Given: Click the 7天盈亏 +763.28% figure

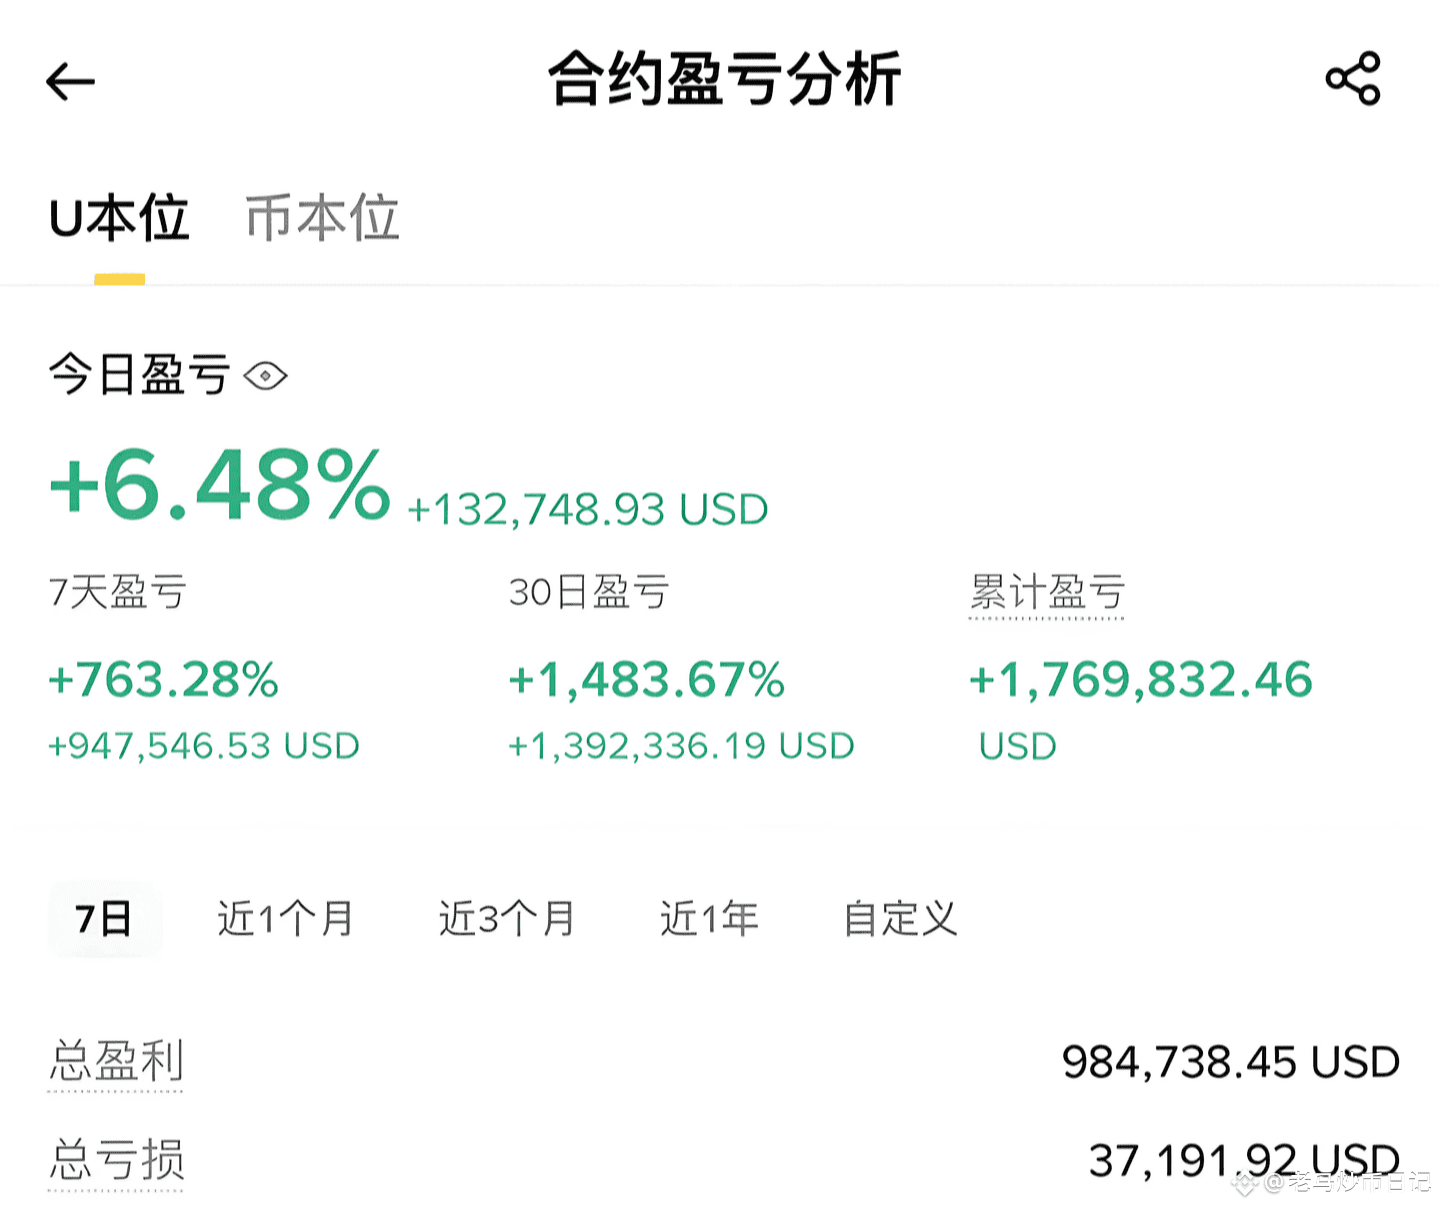Looking at the screenshot, I should (163, 680).
